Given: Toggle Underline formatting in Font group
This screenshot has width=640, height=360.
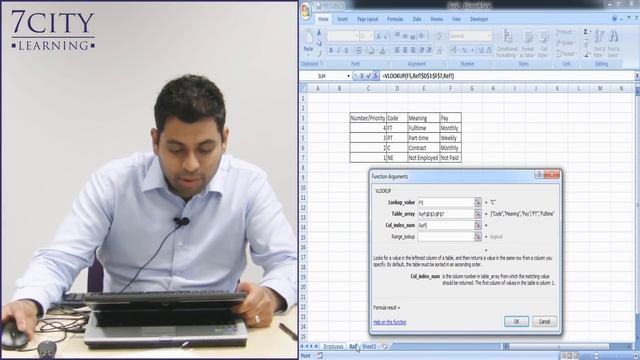Looking at the screenshot, I should [346, 51].
